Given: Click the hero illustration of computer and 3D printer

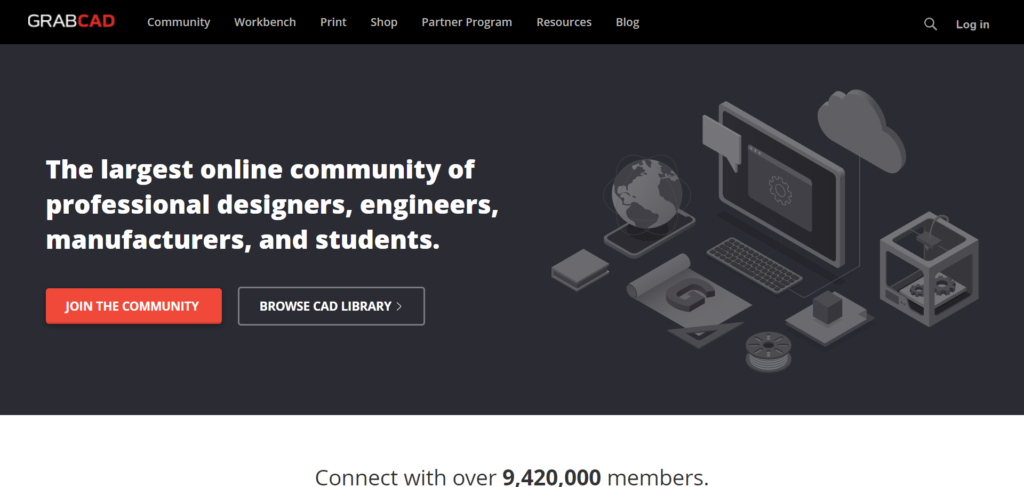Looking at the screenshot, I should 764,232.
